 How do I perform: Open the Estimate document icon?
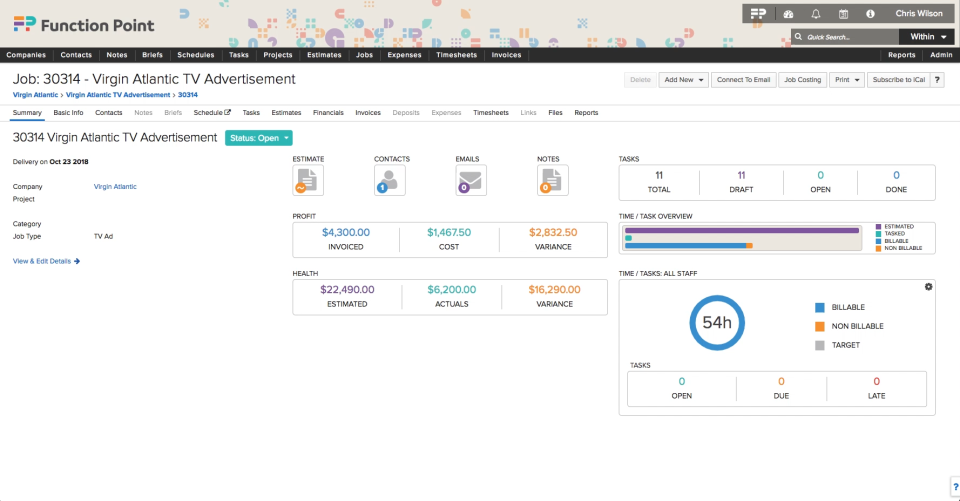point(308,180)
